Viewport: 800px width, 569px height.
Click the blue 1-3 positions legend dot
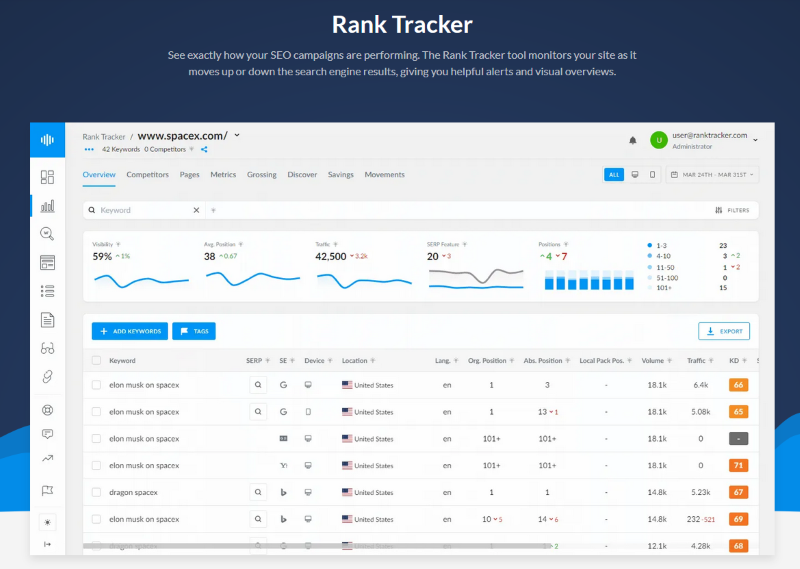tap(649, 245)
